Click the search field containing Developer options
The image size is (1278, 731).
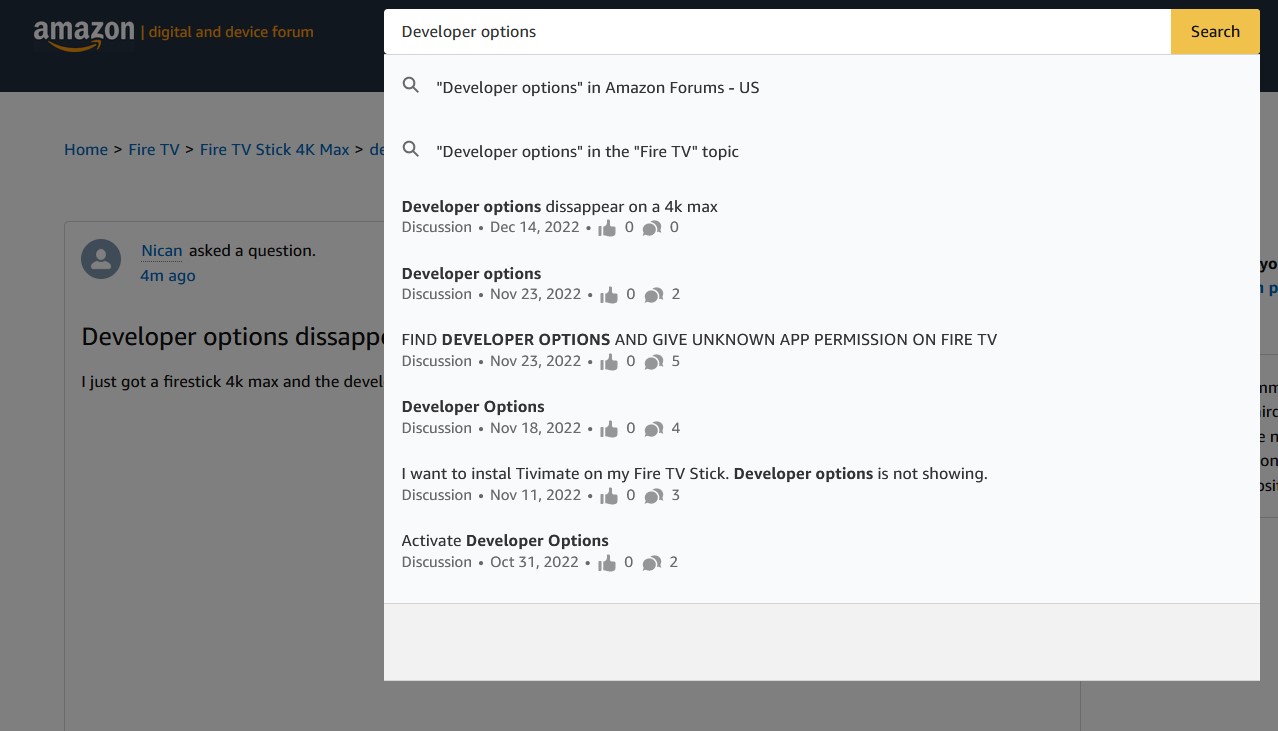(776, 32)
